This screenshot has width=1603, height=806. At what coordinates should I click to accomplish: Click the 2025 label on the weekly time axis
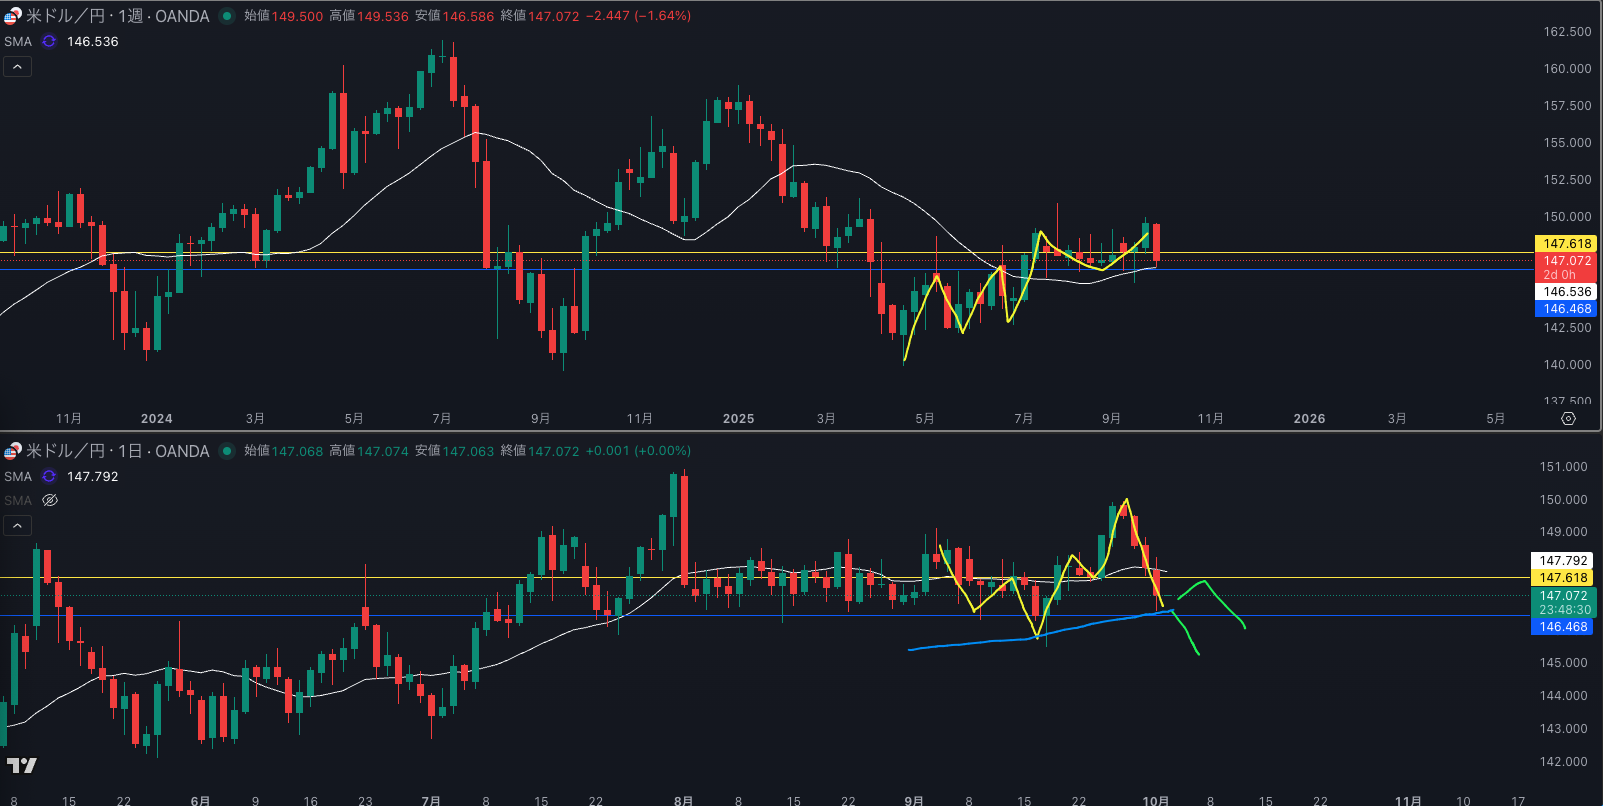tap(738, 418)
